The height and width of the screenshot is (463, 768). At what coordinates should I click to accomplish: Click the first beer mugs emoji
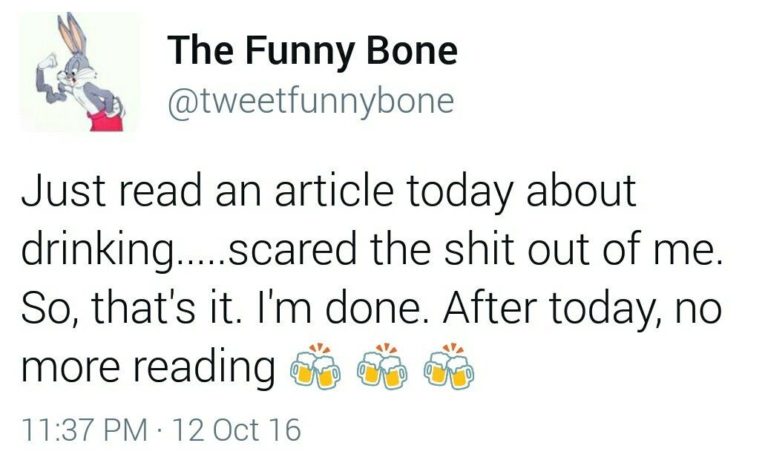click(x=314, y=366)
